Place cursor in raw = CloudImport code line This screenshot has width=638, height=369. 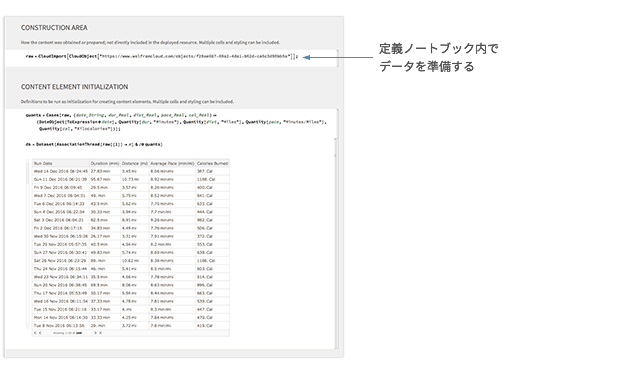point(162,56)
